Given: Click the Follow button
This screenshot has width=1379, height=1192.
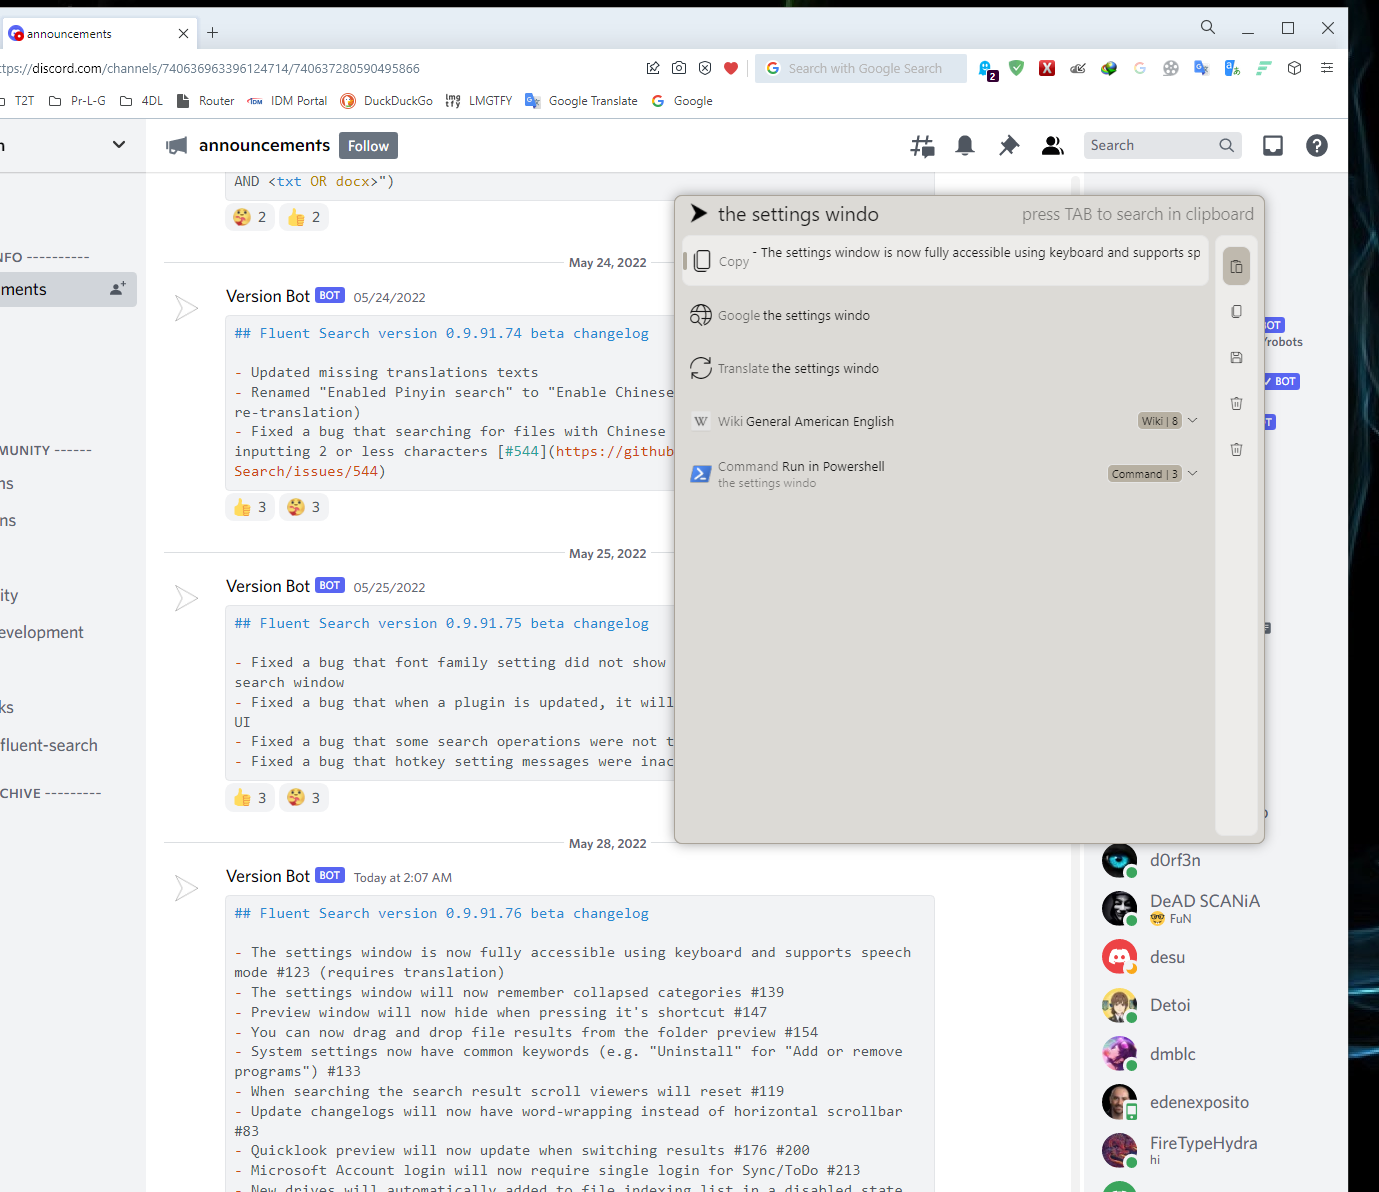Looking at the screenshot, I should pos(367,145).
